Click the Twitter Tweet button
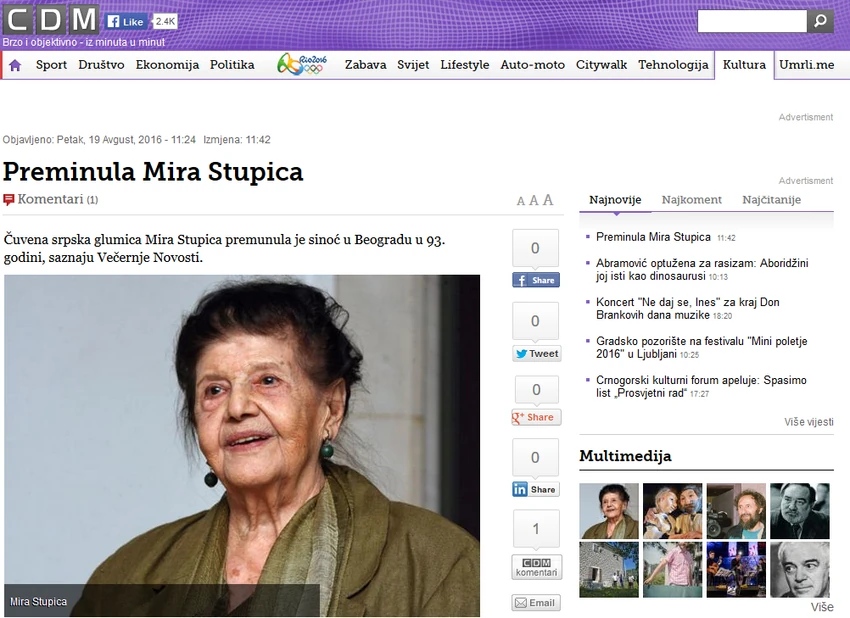 pyautogui.click(x=536, y=353)
